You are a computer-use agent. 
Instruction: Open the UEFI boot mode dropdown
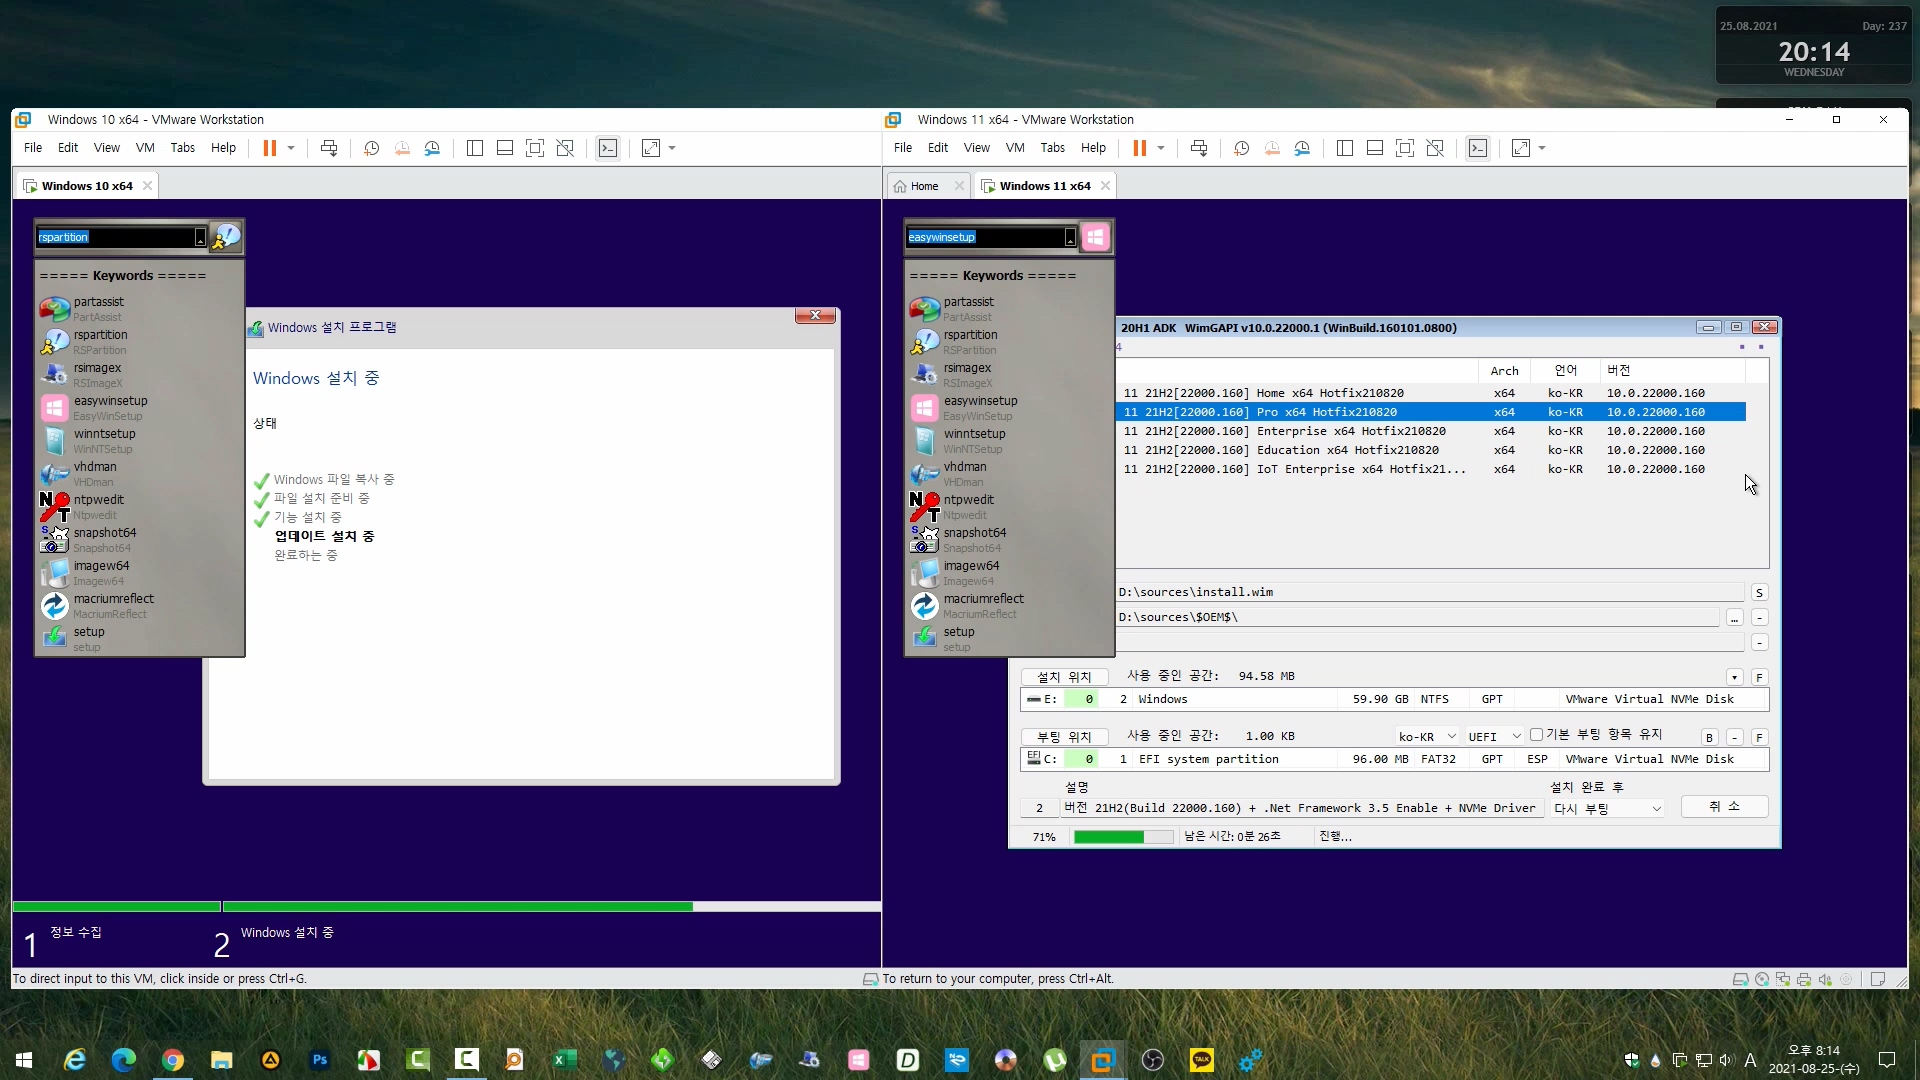(1494, 736)
